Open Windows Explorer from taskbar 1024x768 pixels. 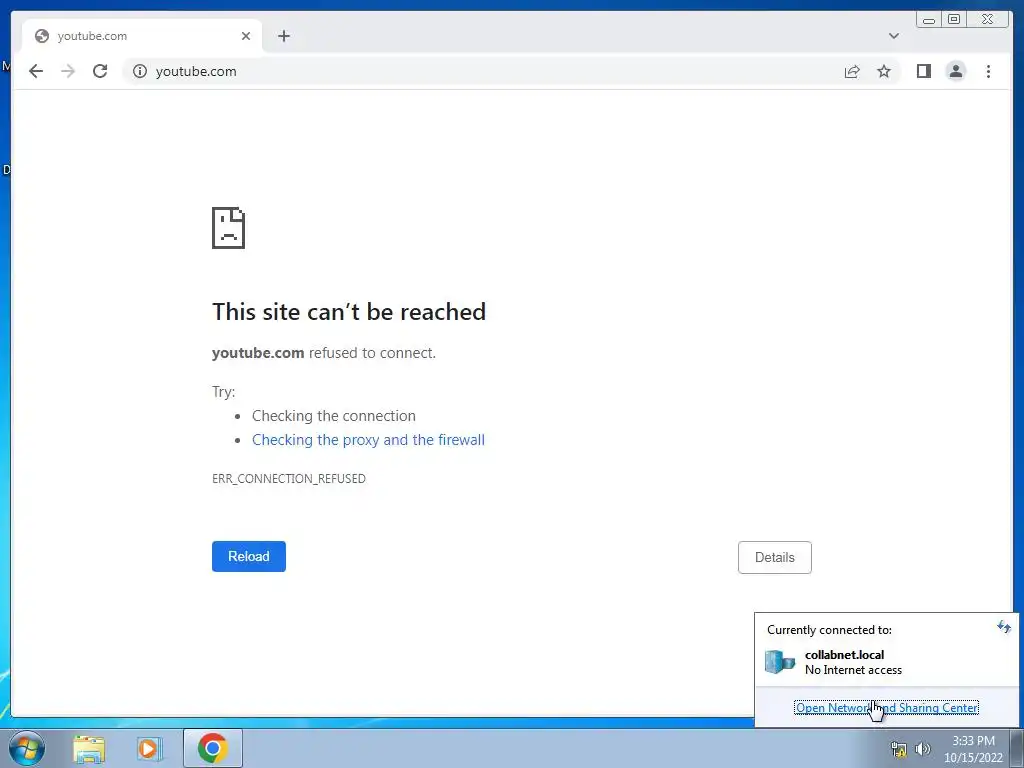click(89, 749)
